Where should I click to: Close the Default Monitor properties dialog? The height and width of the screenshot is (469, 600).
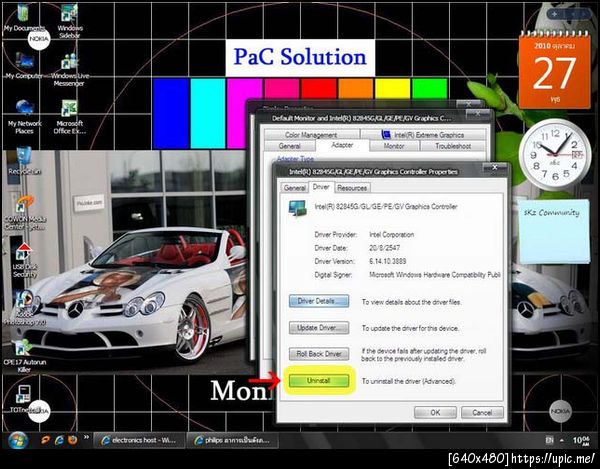click(x=478, y=114)
